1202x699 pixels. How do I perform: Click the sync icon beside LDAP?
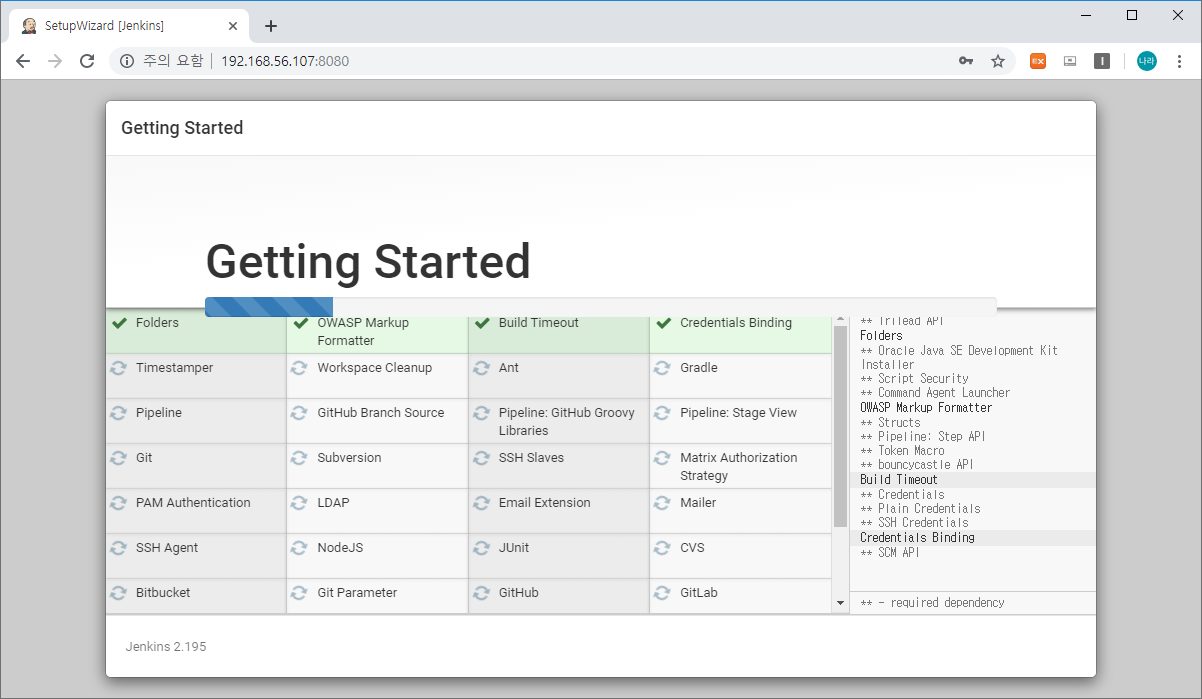(300, 503)
